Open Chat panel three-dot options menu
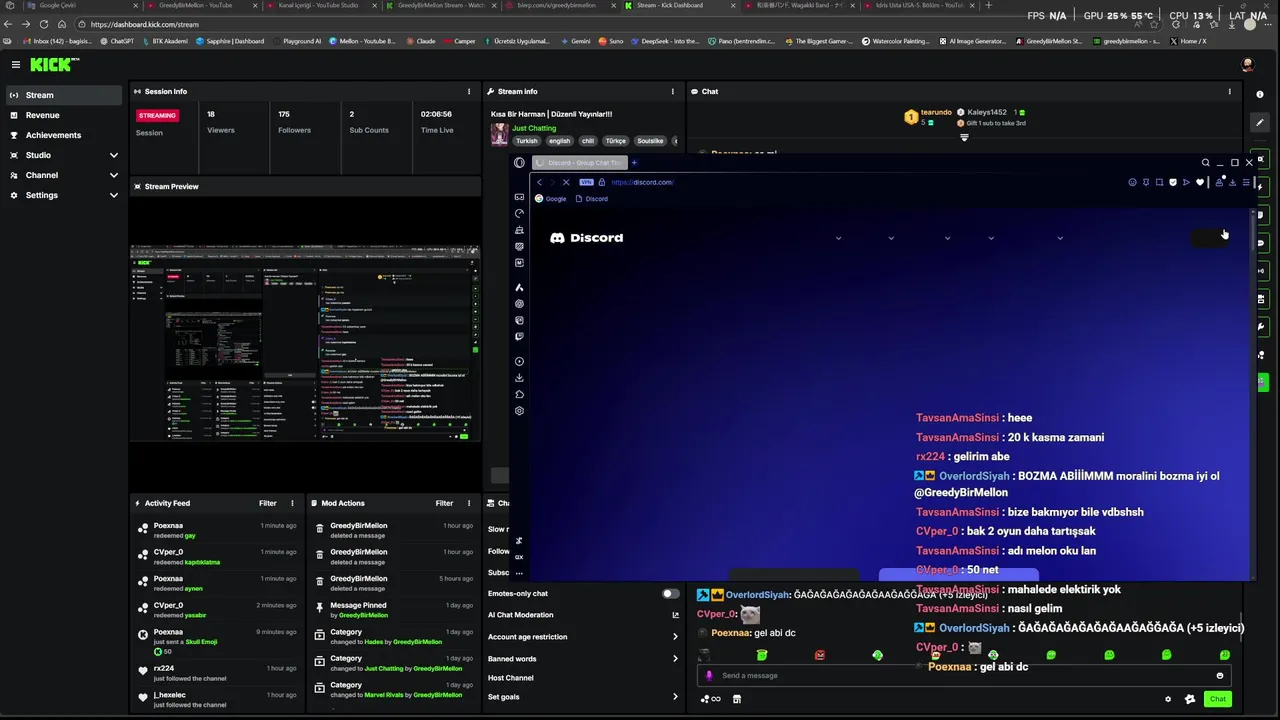Viewport: 1280px width, 720px height. point(1230,91)
